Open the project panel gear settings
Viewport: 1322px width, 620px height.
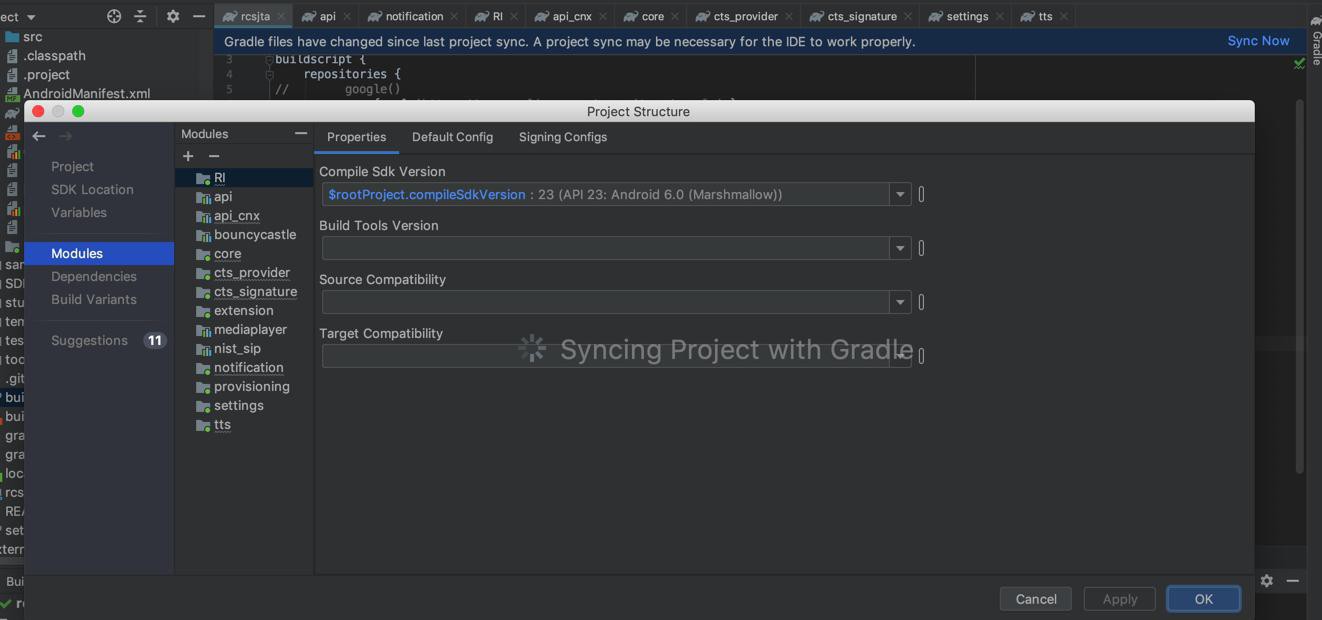click(x=172, y=16)
